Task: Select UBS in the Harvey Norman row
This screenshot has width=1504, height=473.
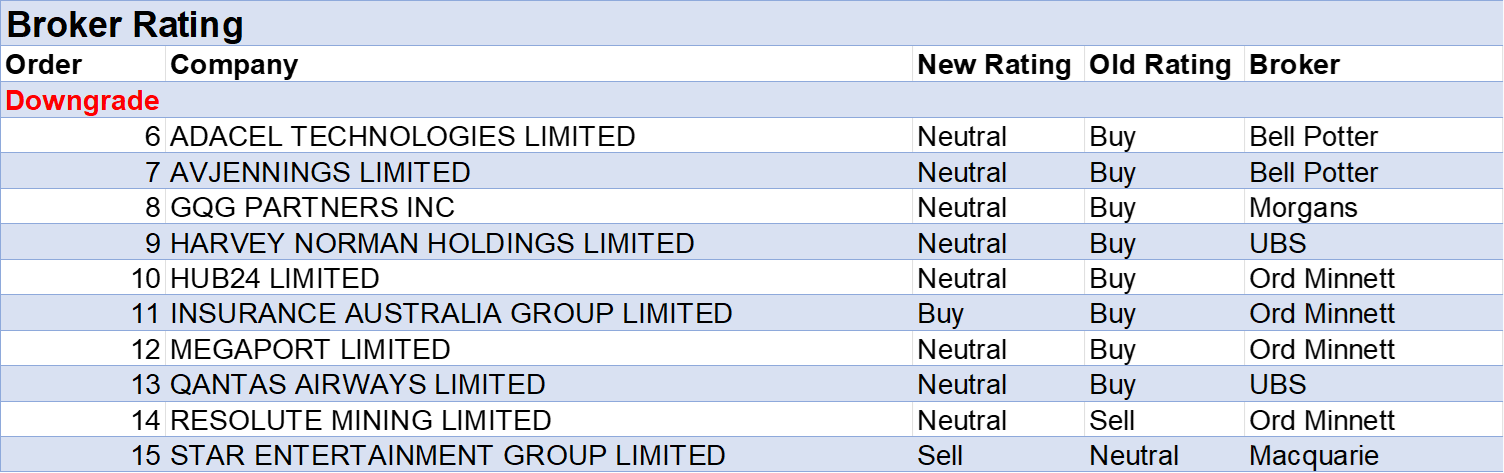Action: coord(1277,244)
